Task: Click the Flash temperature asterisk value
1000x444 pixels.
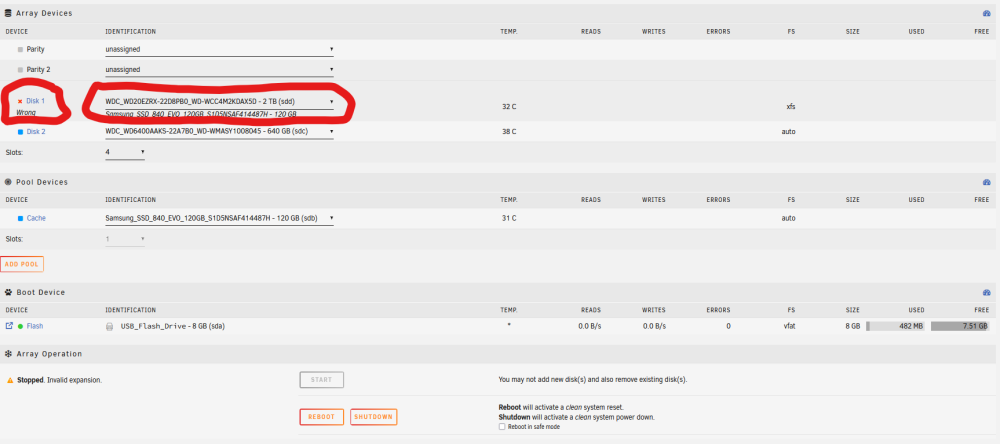Action: pos(509,325)
